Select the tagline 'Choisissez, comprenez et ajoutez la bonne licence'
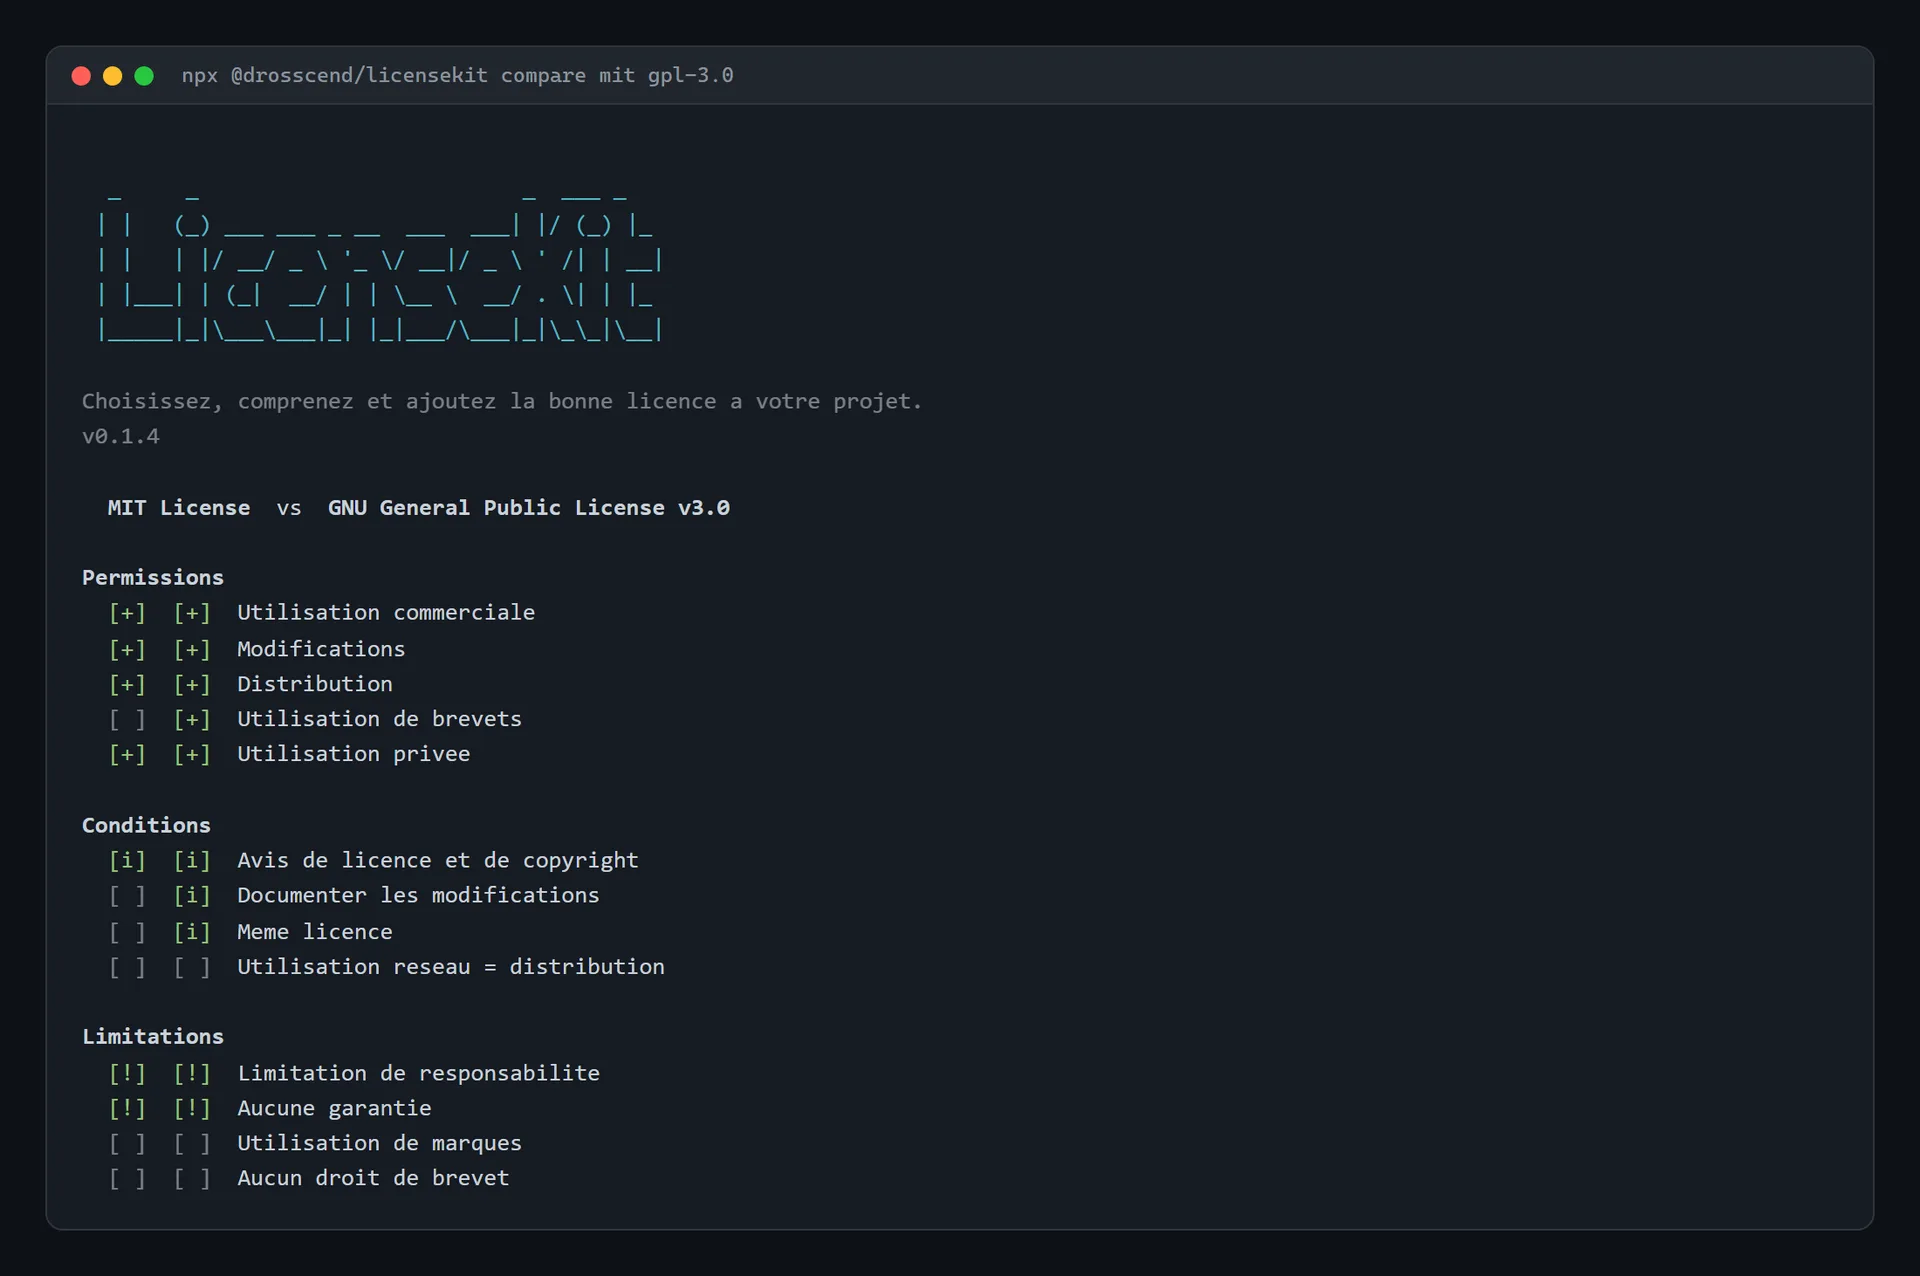This screenshot has height=1276, width=1920. coord(399,401)
